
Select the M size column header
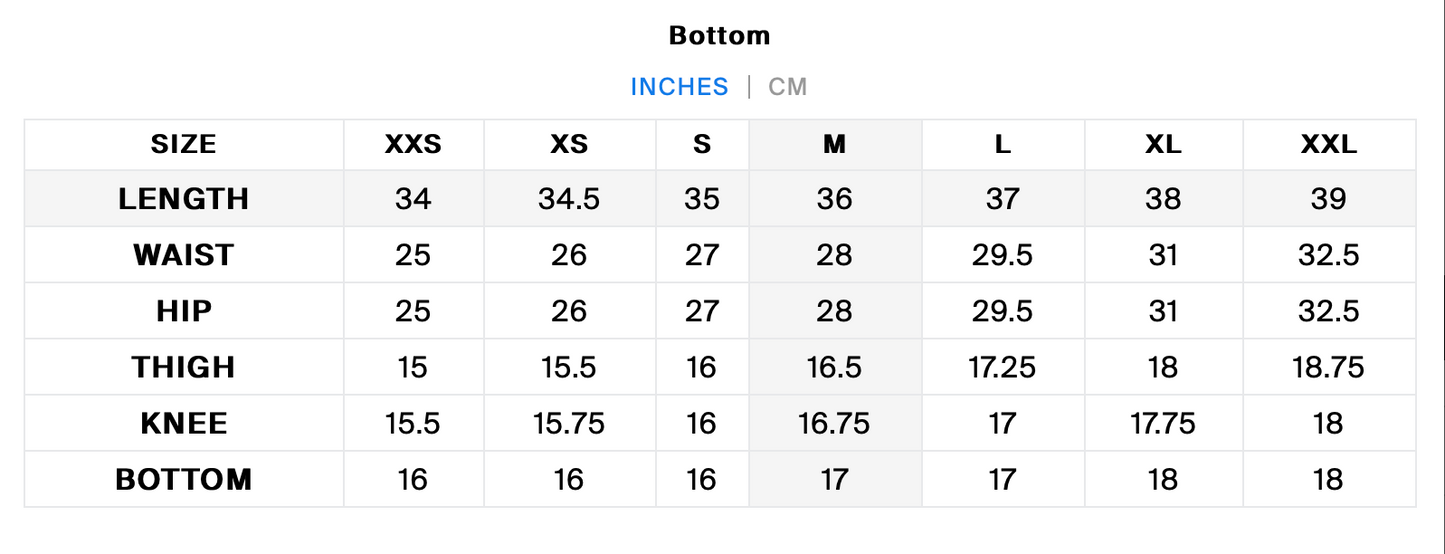(835, 145)
